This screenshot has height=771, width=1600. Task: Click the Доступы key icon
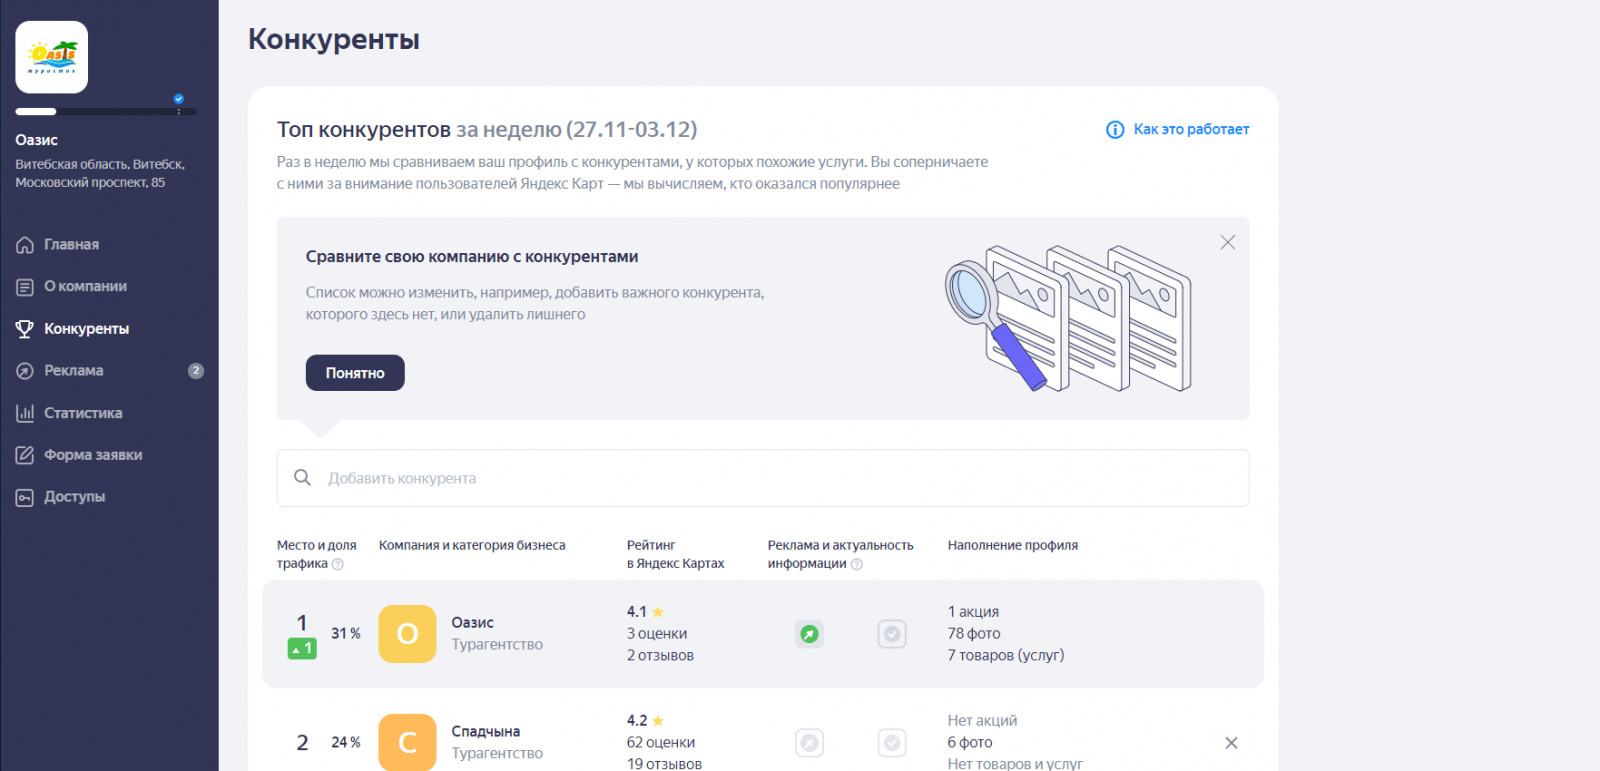pos(25,497)
